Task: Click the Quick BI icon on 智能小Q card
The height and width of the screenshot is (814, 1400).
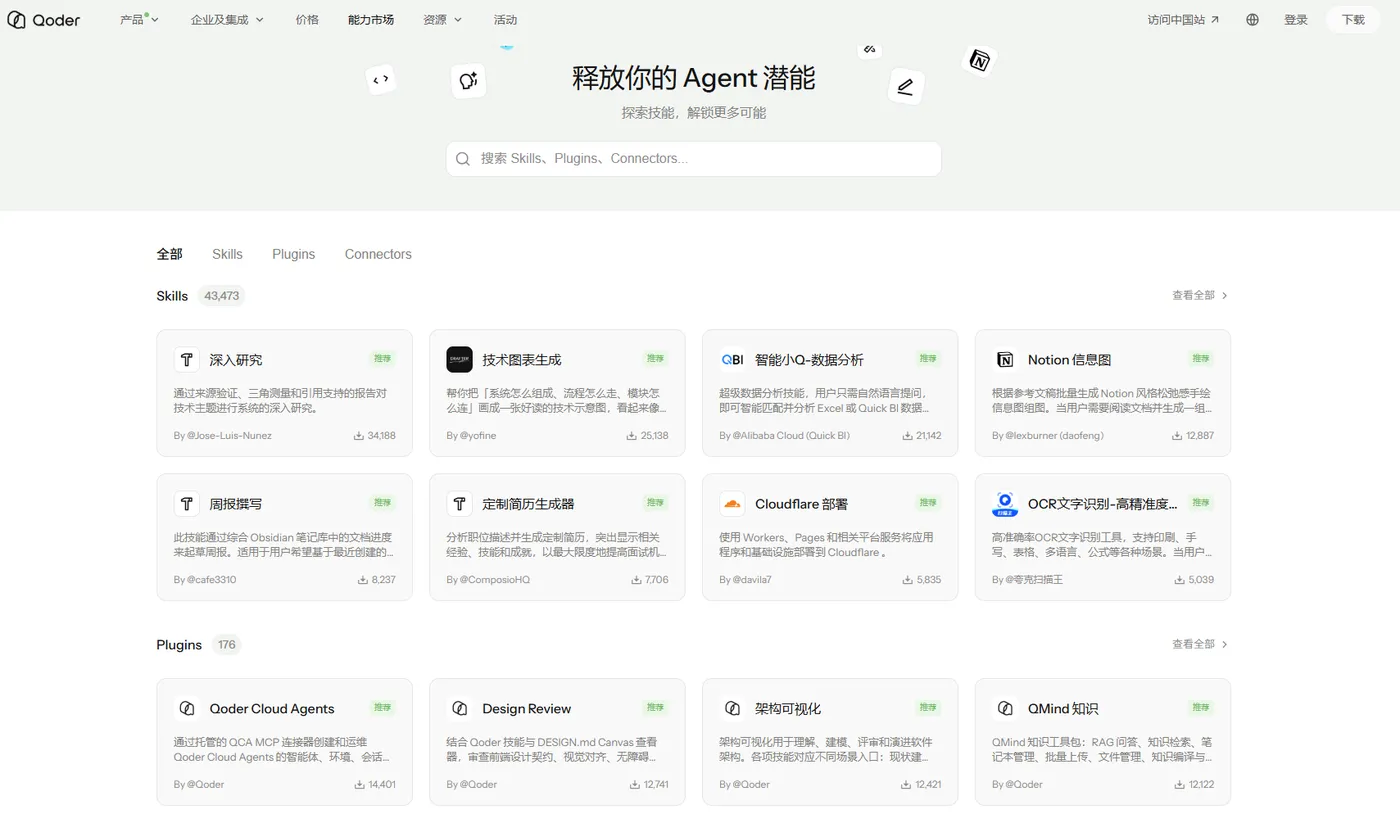Action: (732, 360)
